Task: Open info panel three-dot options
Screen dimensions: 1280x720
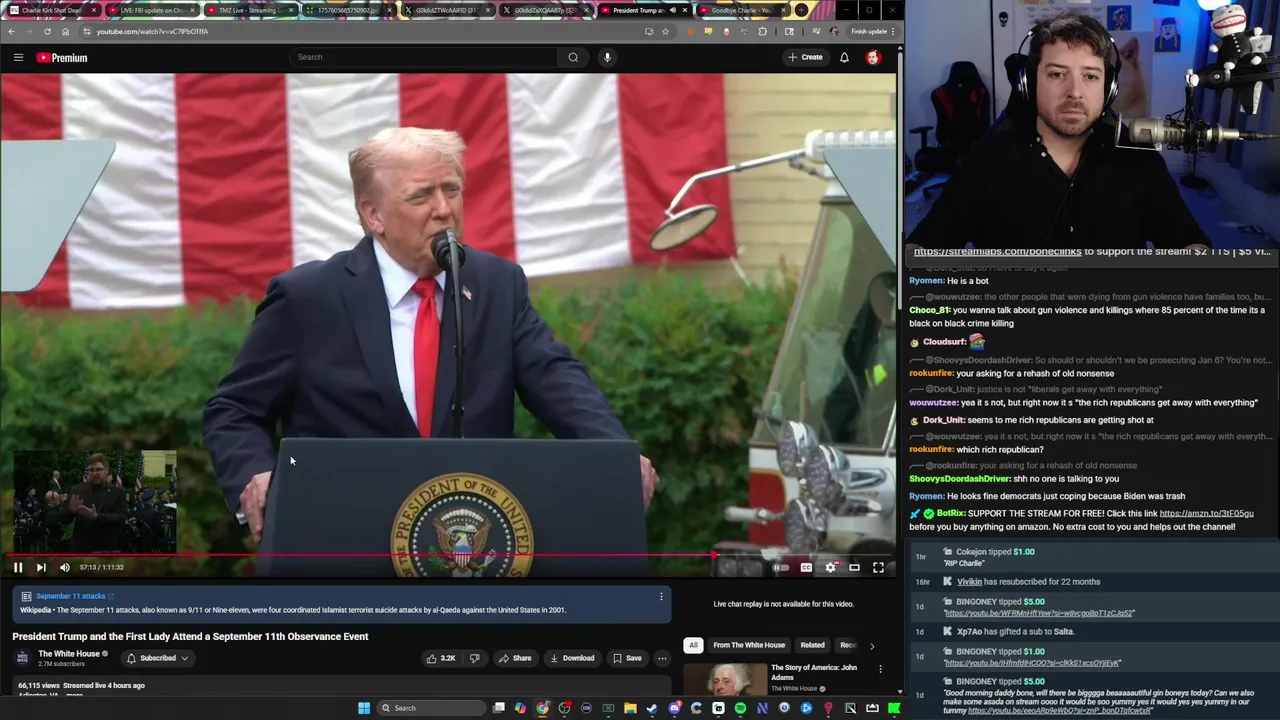Action: tap(661, 597)
